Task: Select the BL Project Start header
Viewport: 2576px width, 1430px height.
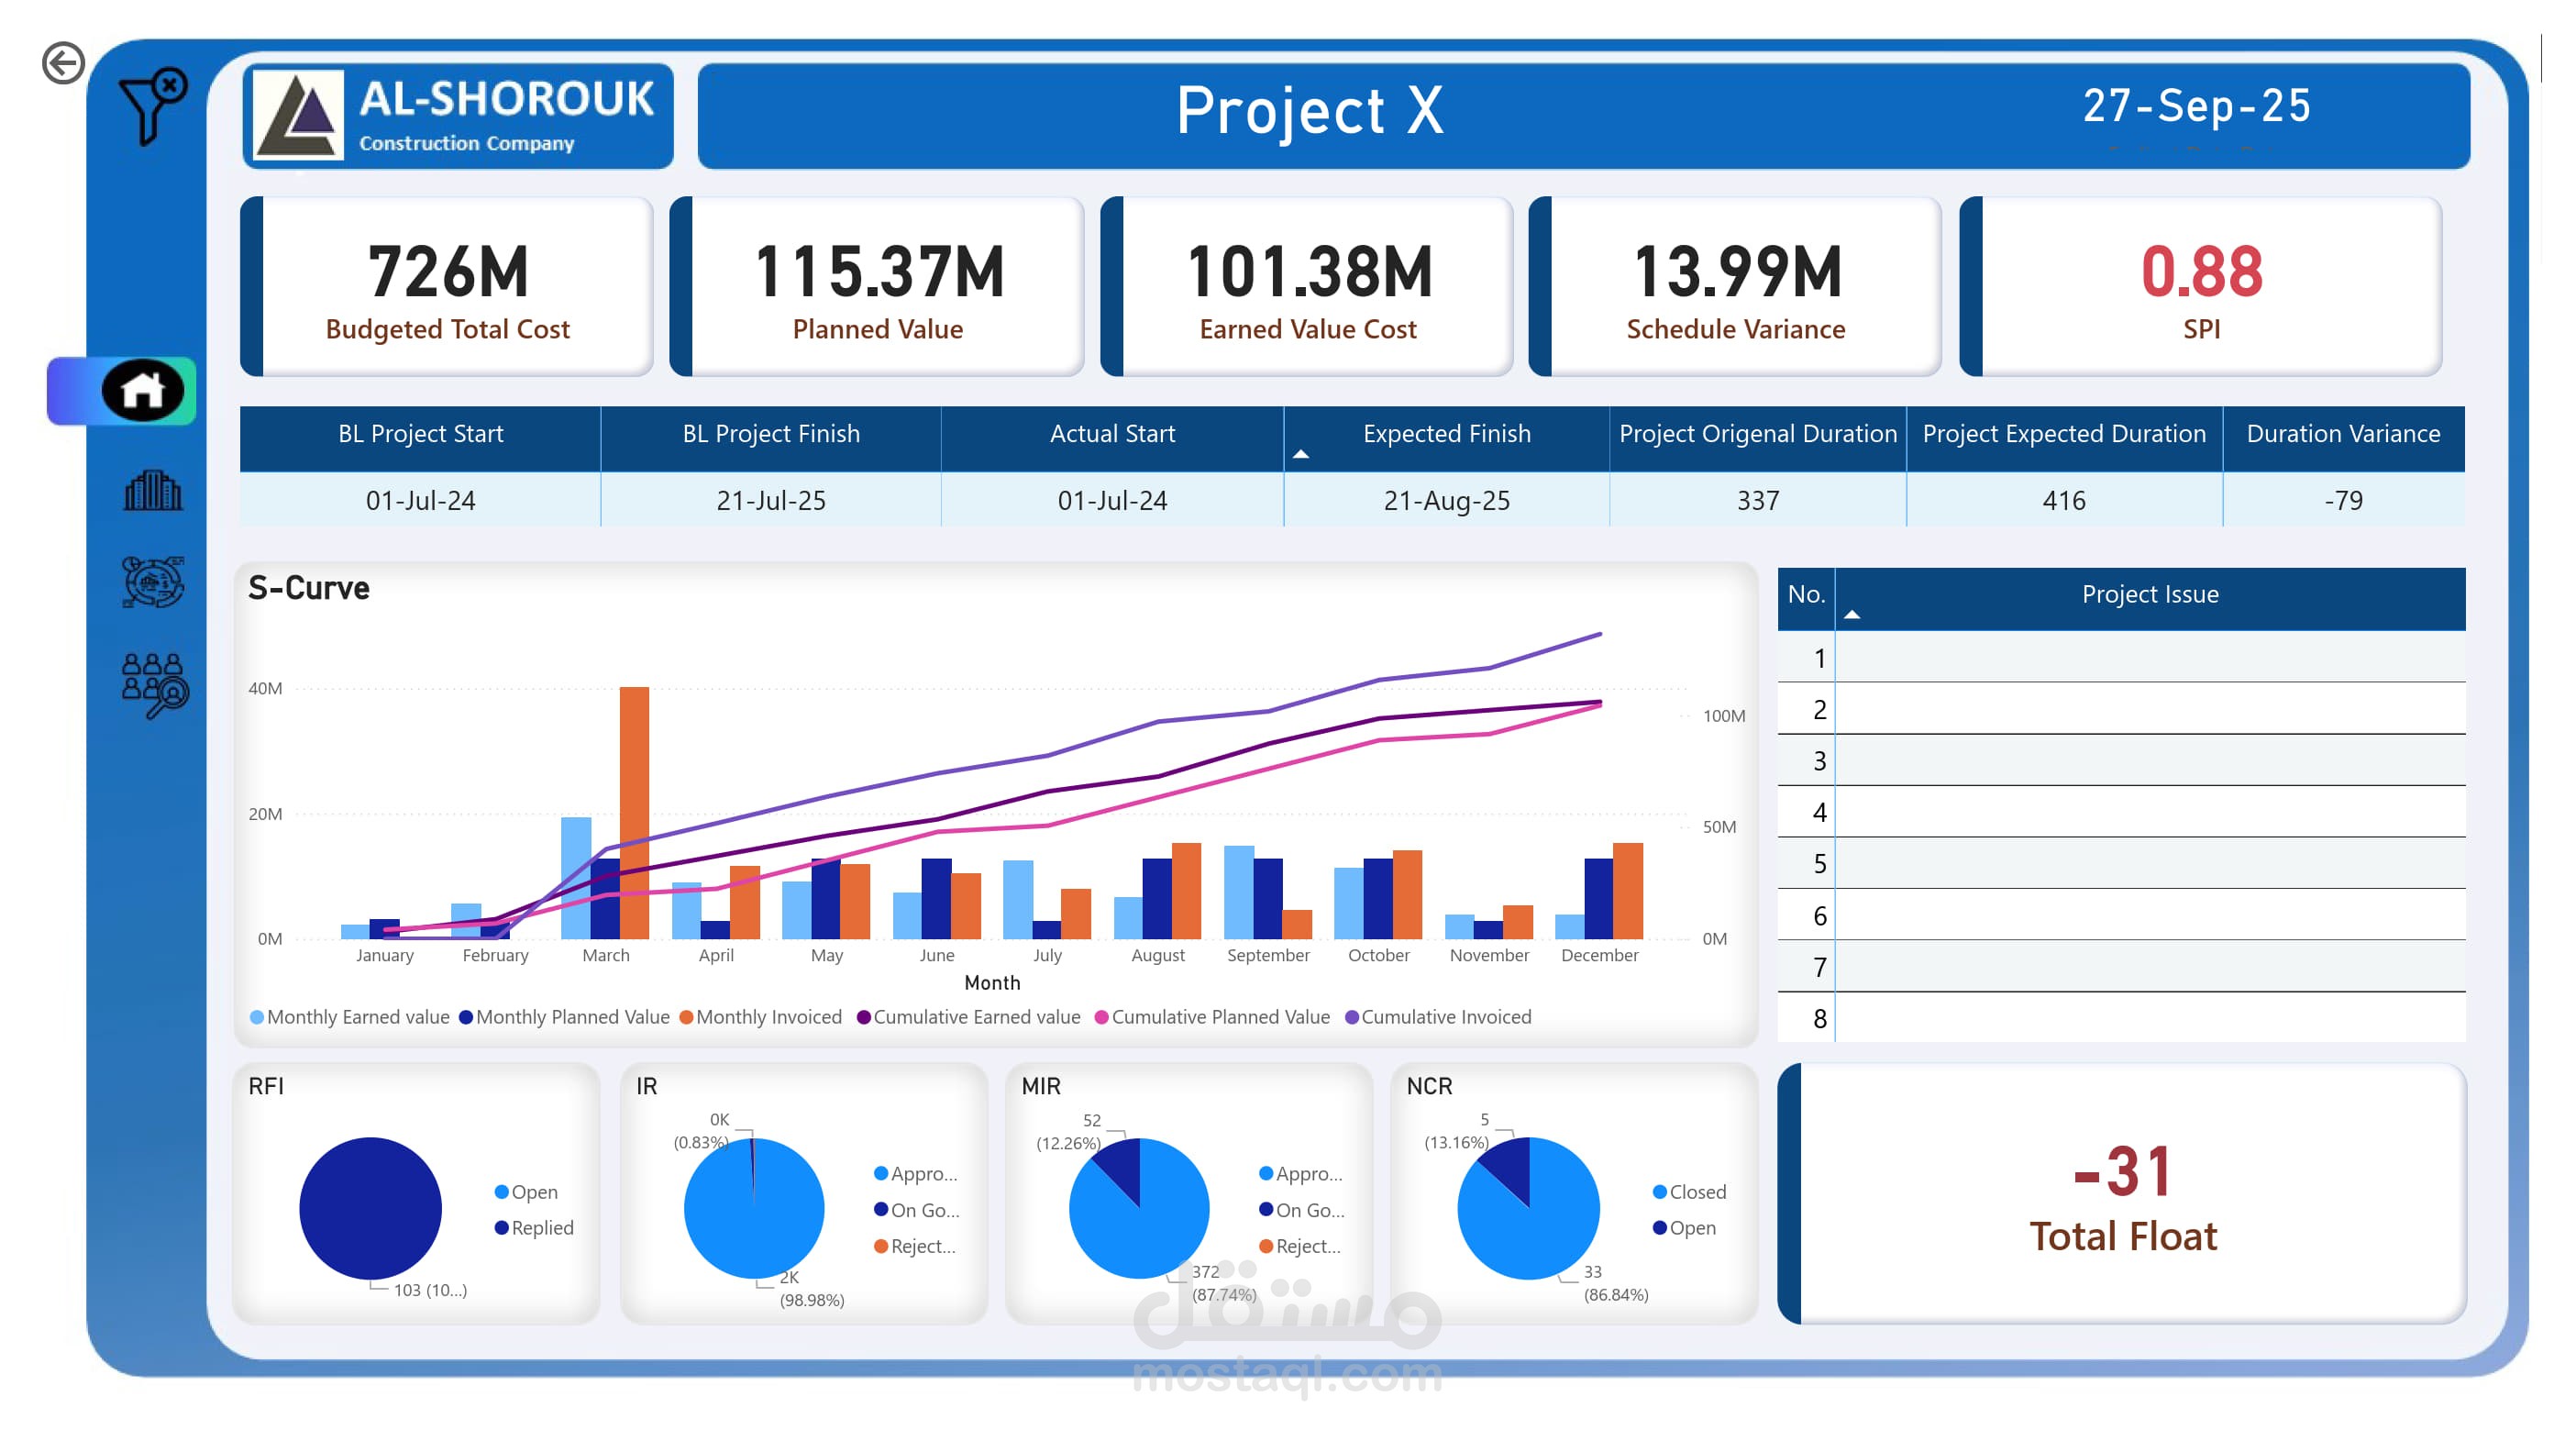Action: [420, 434]
